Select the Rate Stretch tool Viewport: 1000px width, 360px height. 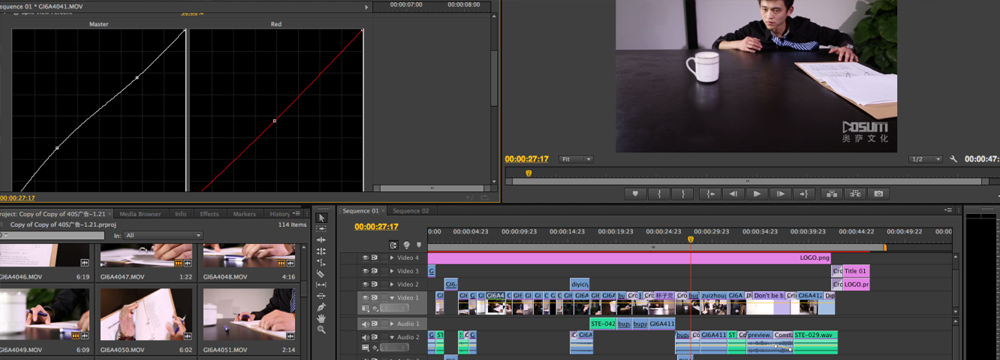click(321, 262)
